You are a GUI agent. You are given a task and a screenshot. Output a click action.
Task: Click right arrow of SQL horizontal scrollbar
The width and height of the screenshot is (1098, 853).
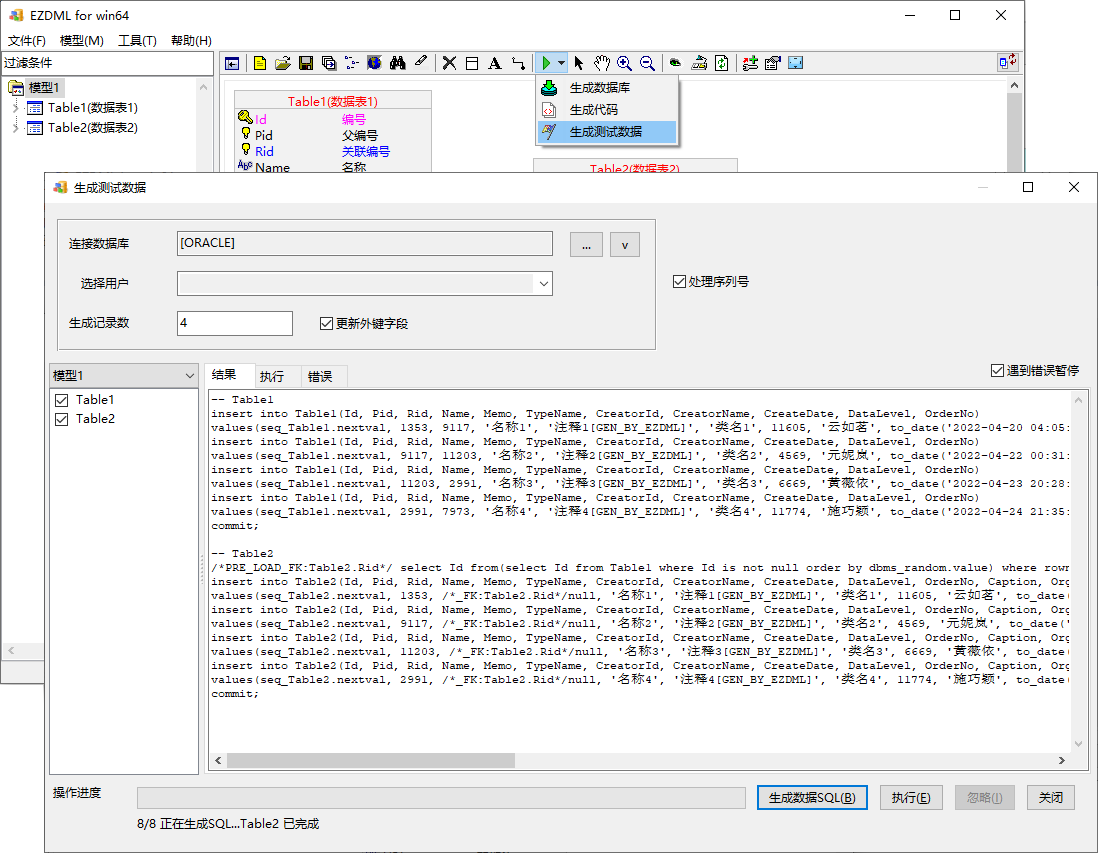click(1062, 761)
